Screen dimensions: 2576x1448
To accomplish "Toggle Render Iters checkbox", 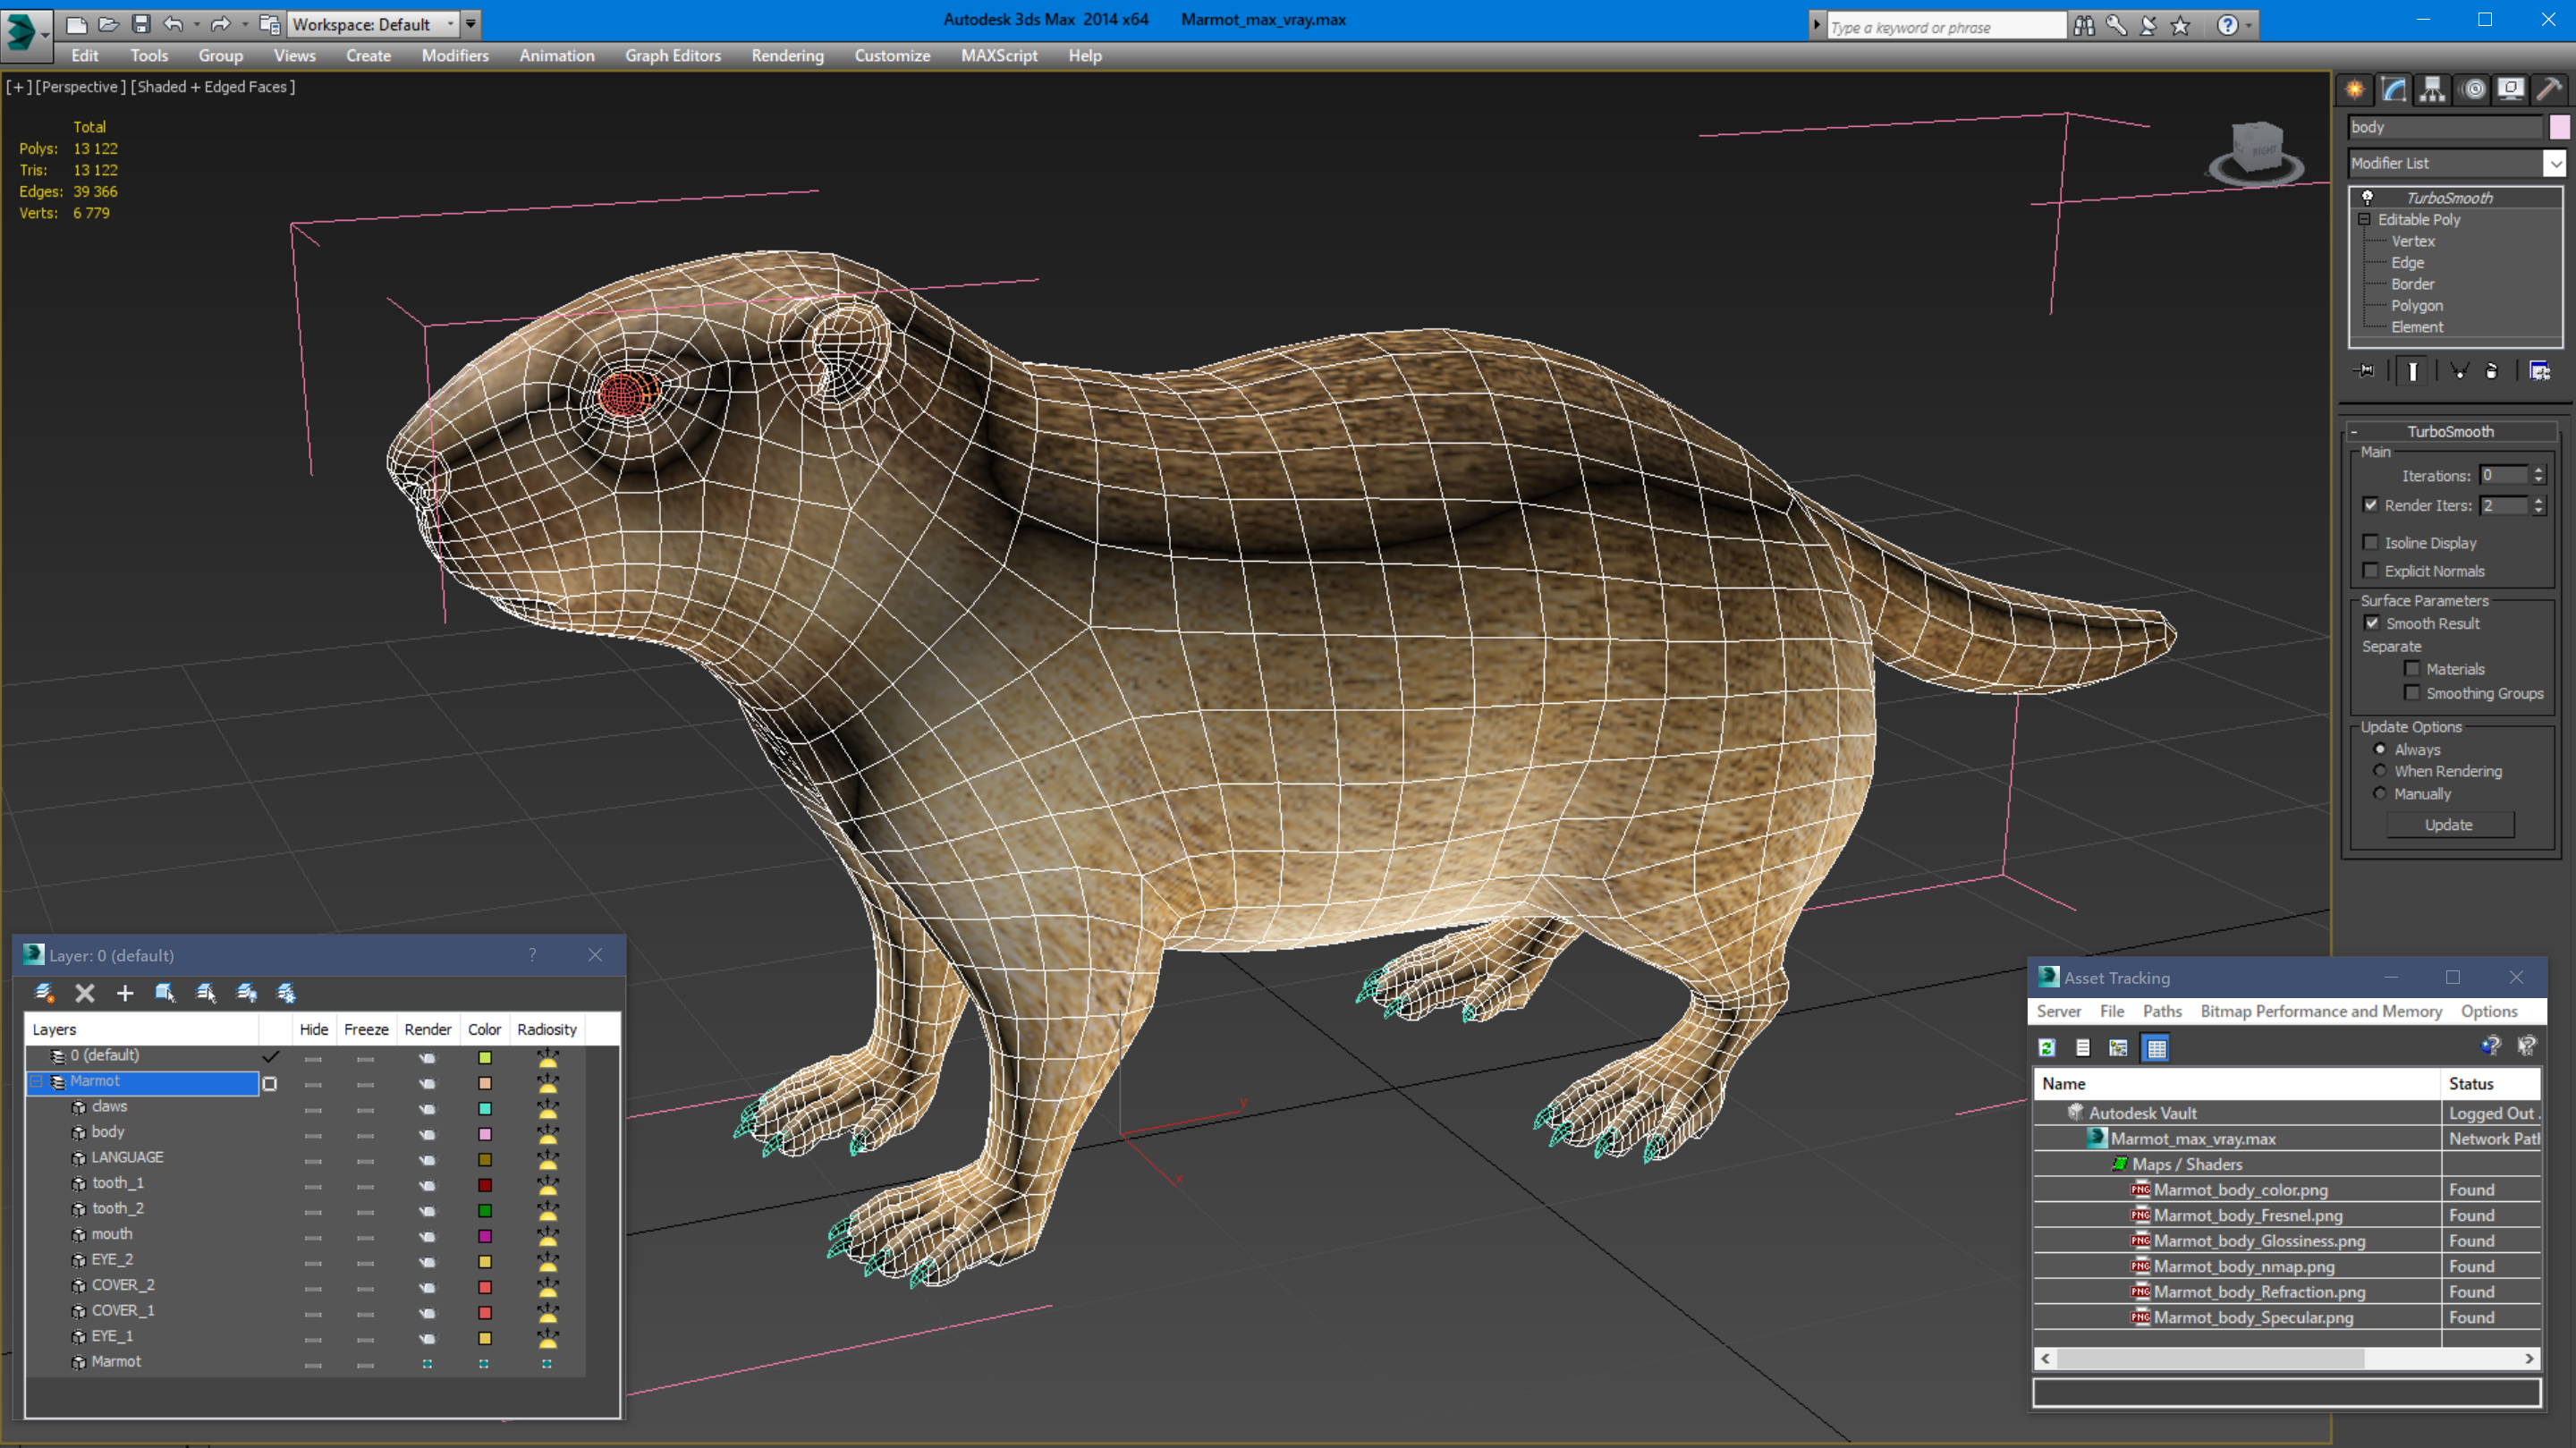I will point(2370,504).
